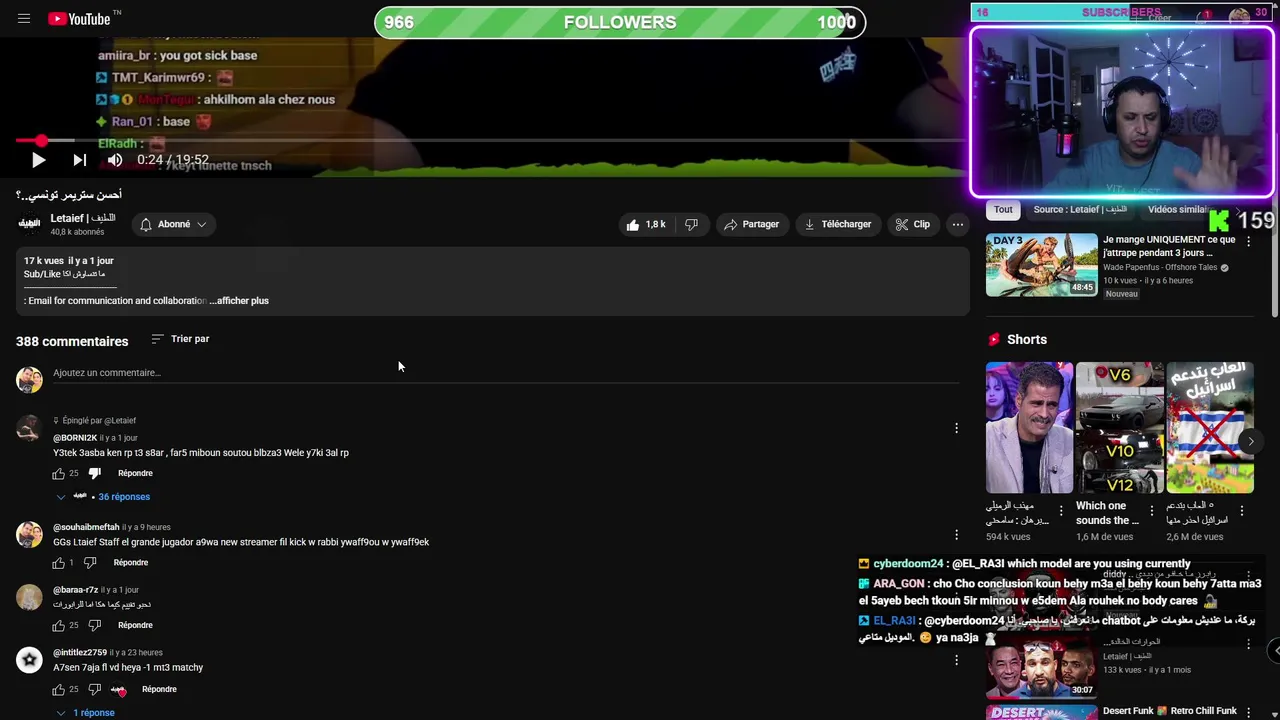Screen dimensions: 1280x720
Task: Open @souhaibmeftah profile link
Action: pos(86,527)
